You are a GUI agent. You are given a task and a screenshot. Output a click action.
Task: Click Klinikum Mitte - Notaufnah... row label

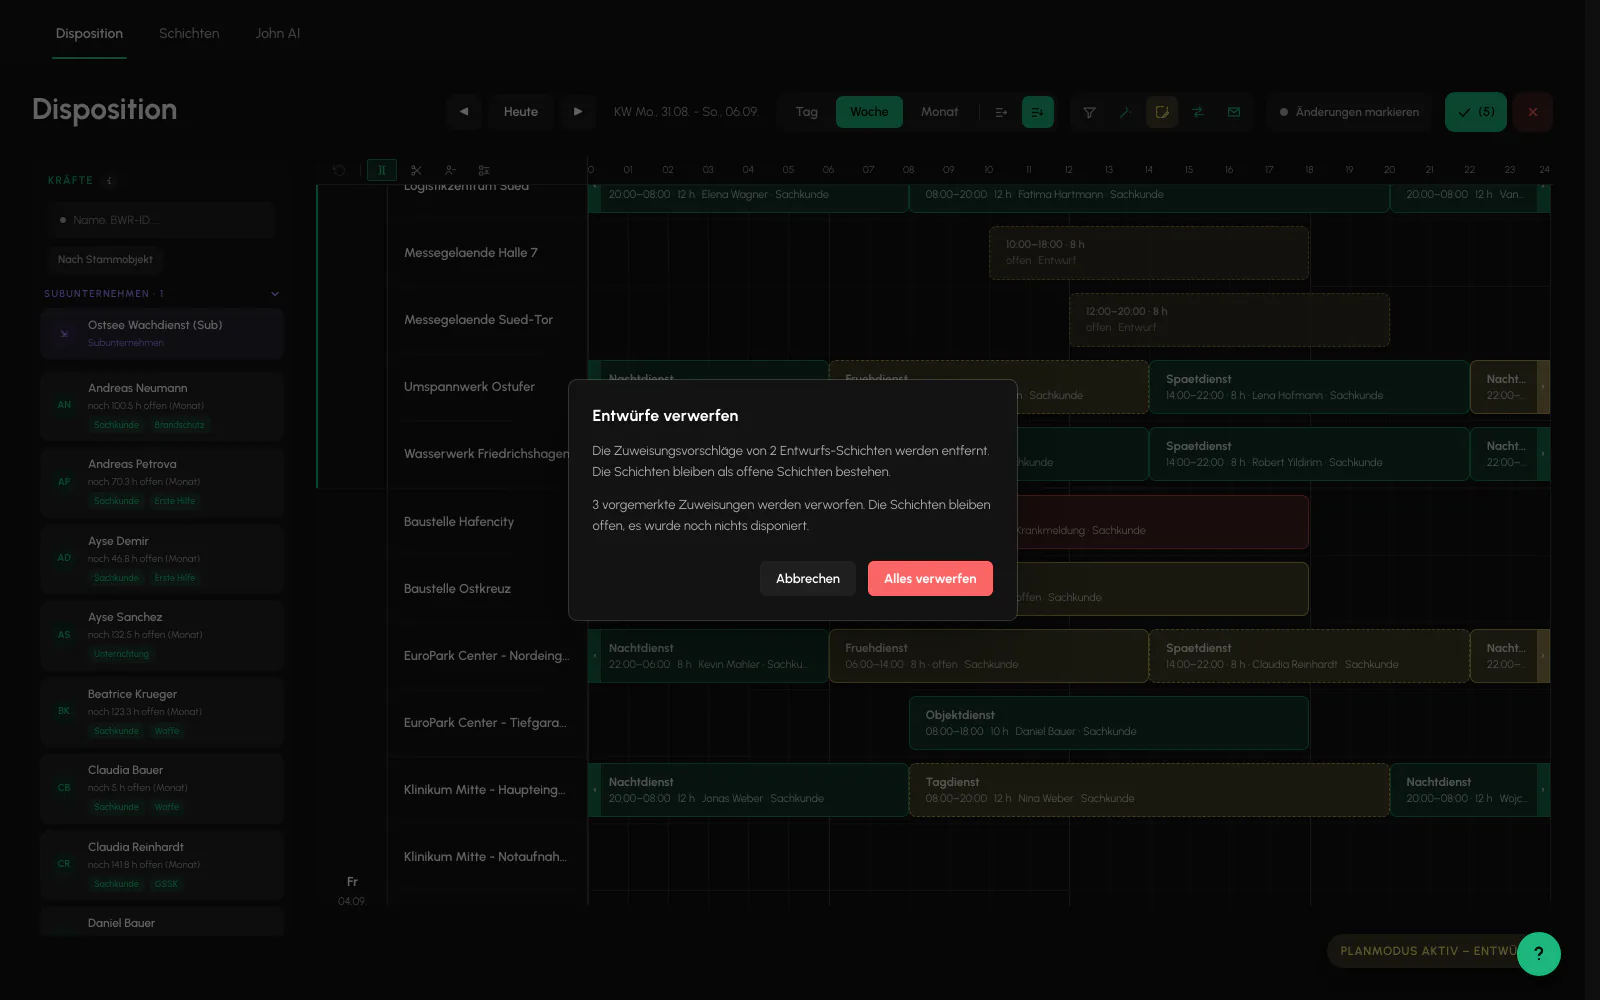click(x=485, y=857)
